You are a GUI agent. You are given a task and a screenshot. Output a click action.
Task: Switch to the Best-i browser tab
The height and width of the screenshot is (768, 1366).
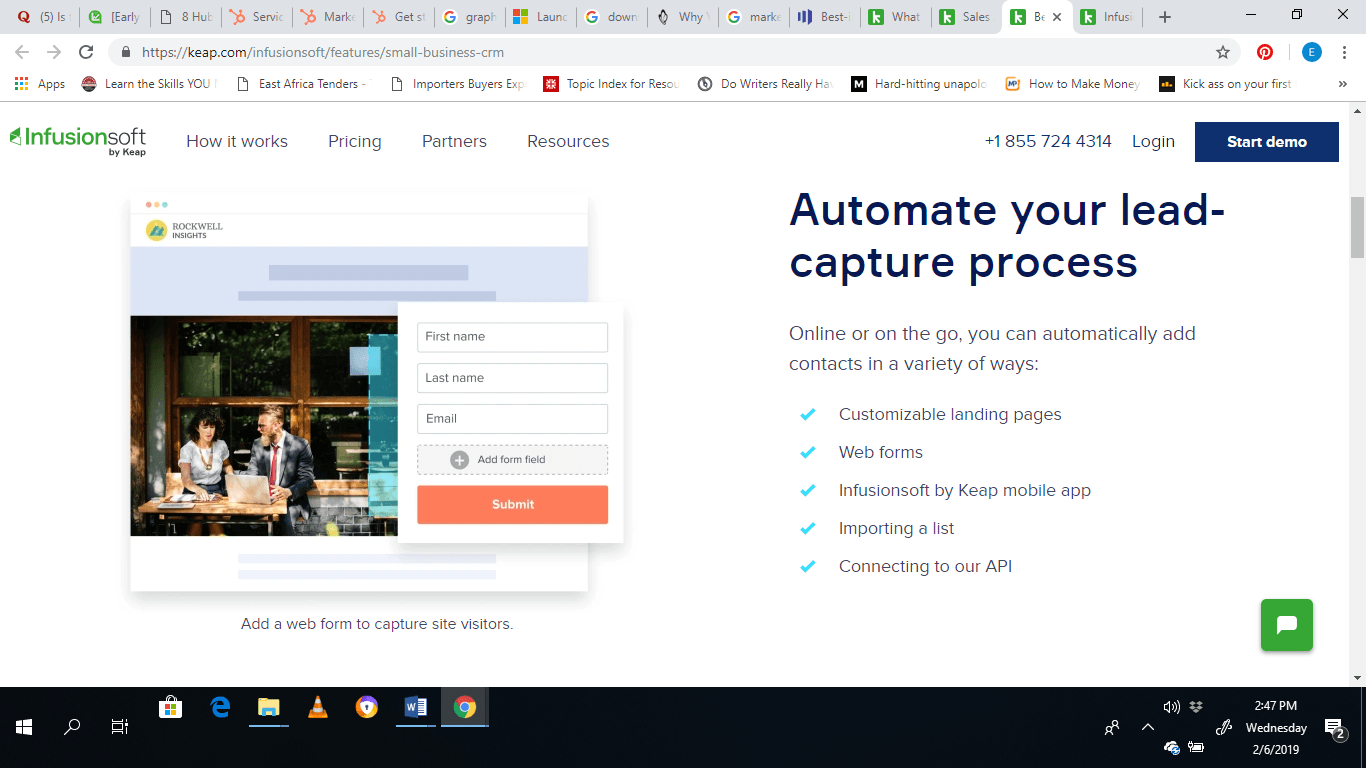[x=825, y=17]
